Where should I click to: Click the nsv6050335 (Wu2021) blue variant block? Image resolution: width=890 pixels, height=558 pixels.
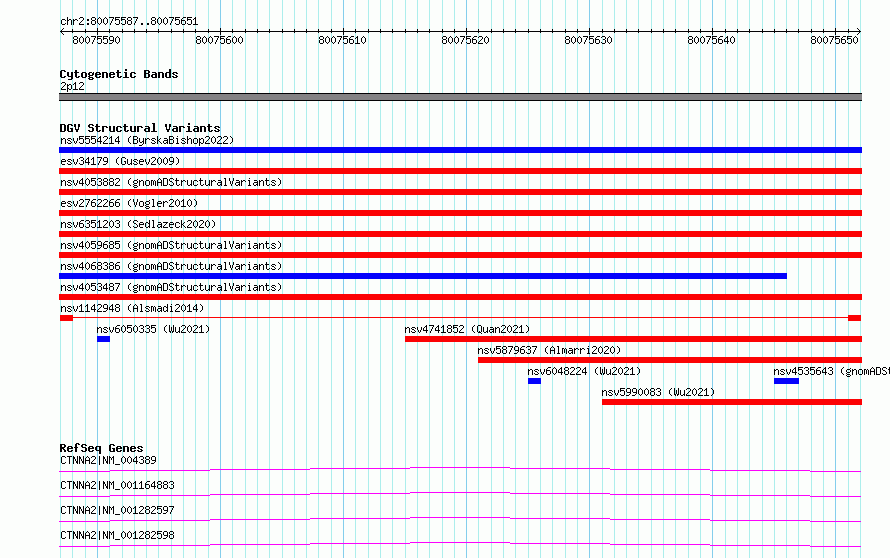(103, 339)
